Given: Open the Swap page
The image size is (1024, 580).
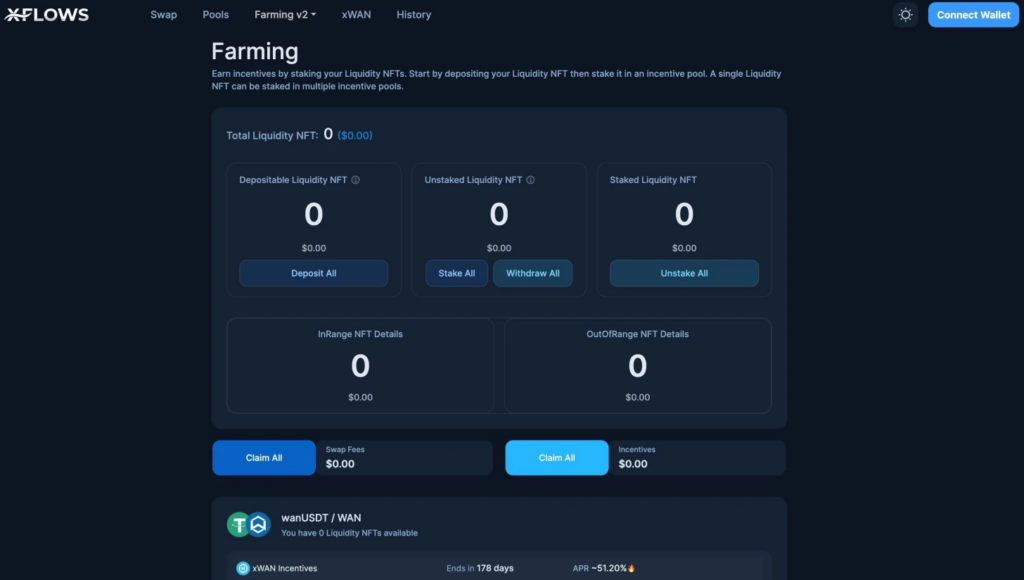Looking at the screenshot, I should pos(164,15).
